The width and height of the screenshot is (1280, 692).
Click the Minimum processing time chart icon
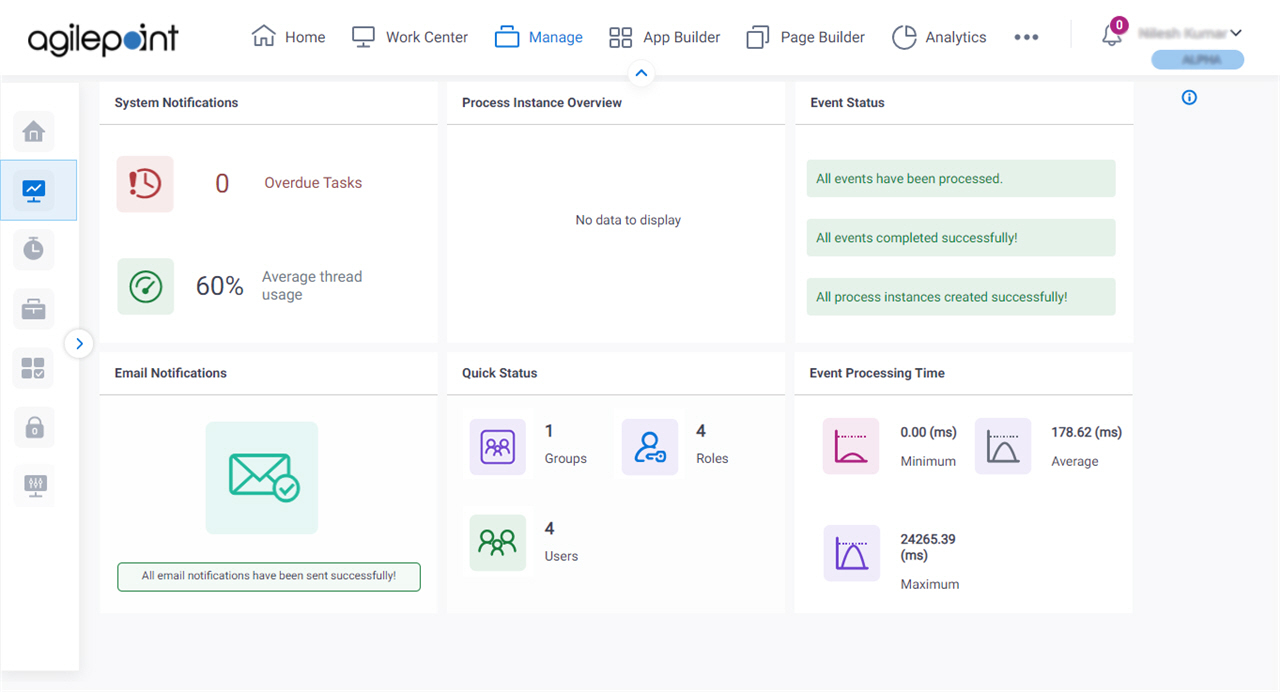coord(851,446)
